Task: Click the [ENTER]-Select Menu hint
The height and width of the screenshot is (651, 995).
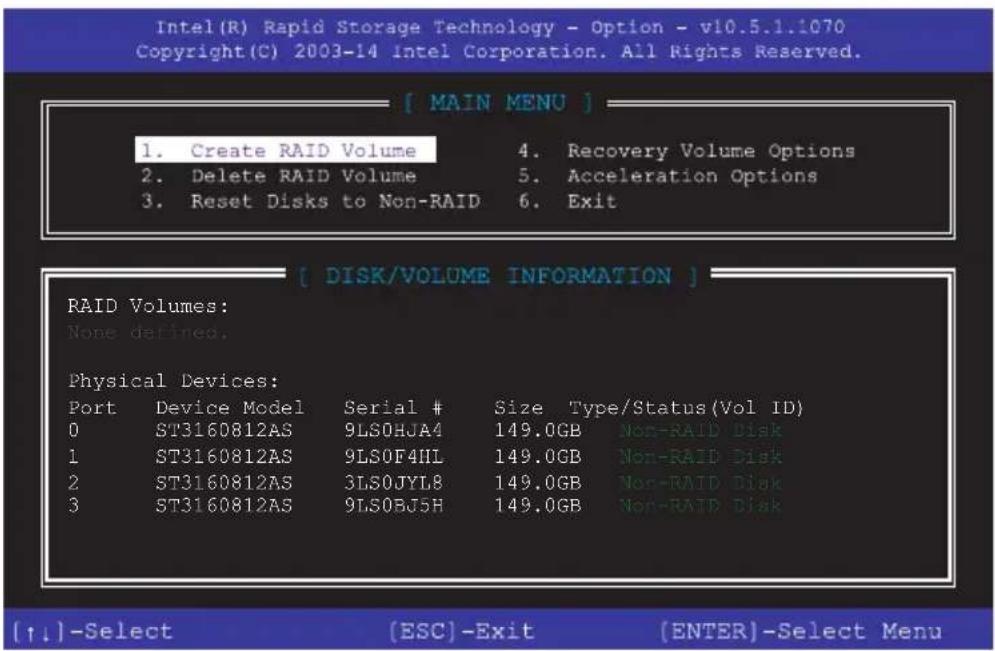Action: tap(800, 631)
